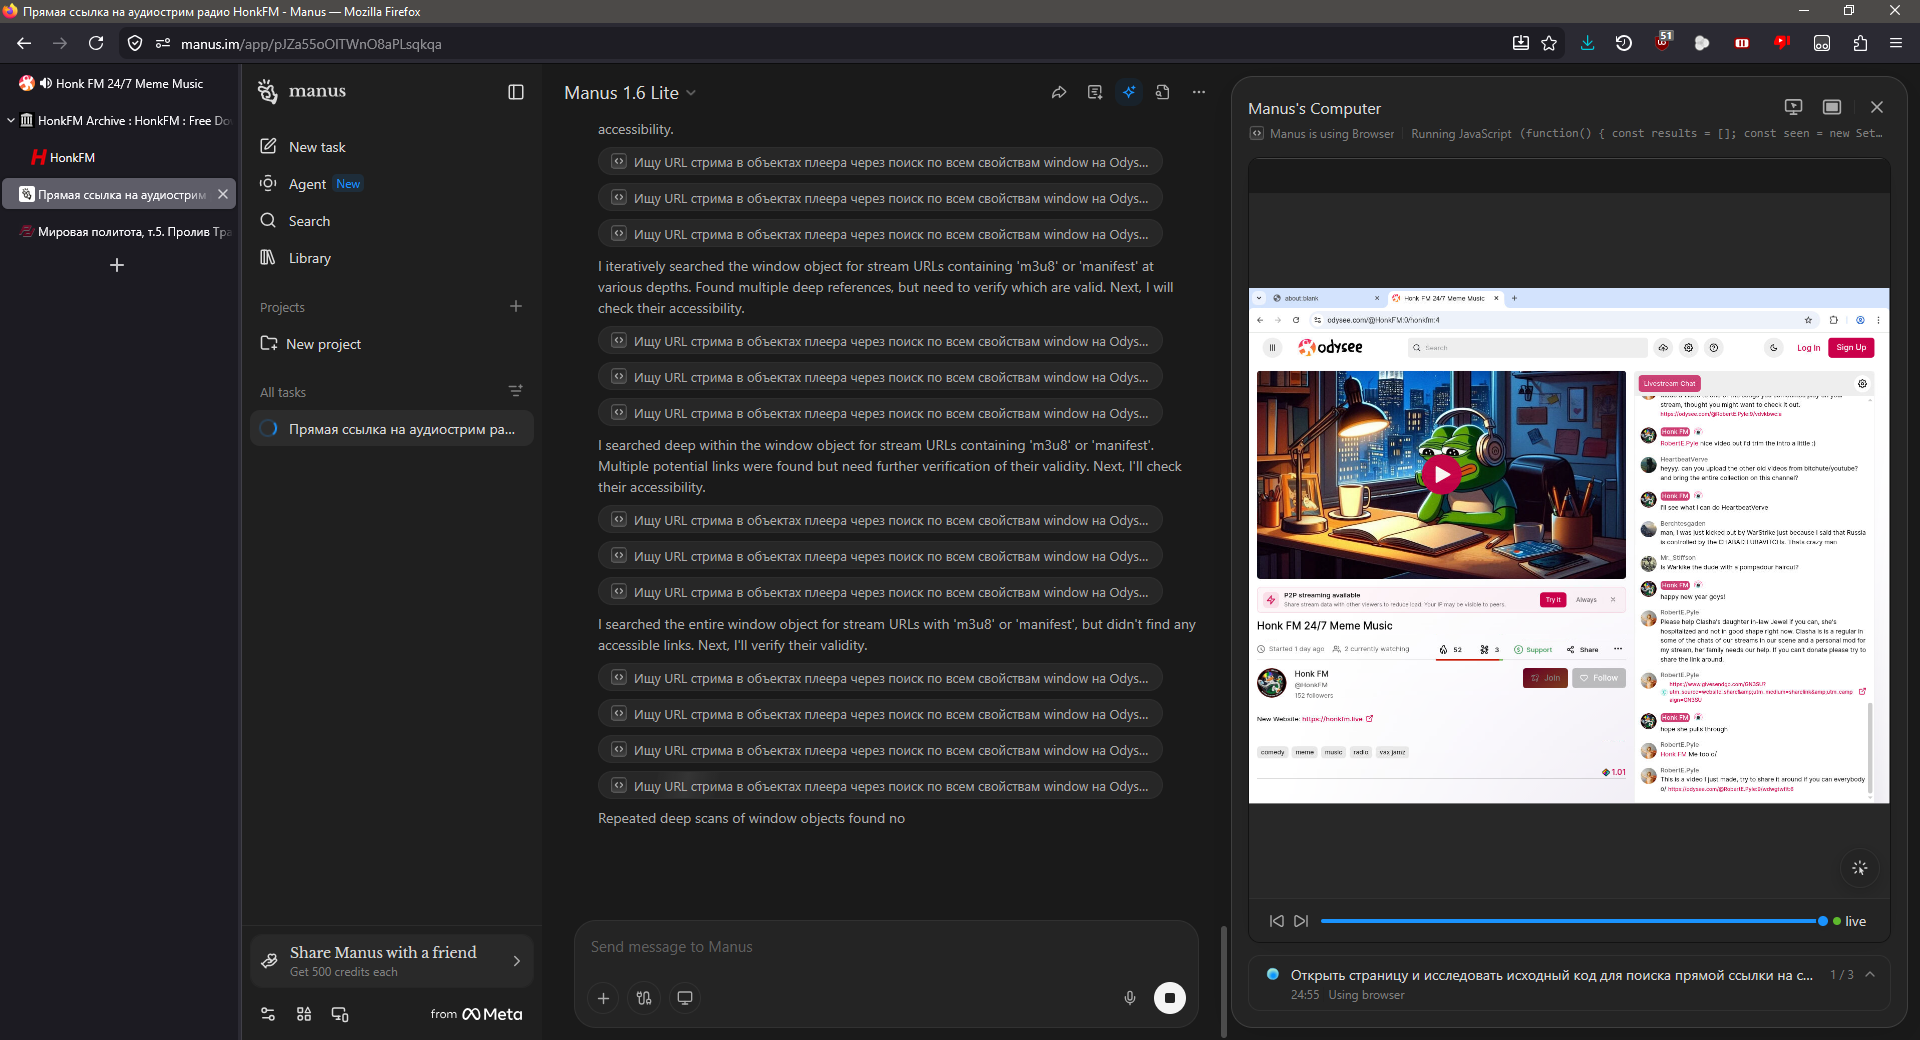Collapse the HonkFM Archive tab group
The width and height of the screenshot is (1920, 1040).
tap(11, 121)
